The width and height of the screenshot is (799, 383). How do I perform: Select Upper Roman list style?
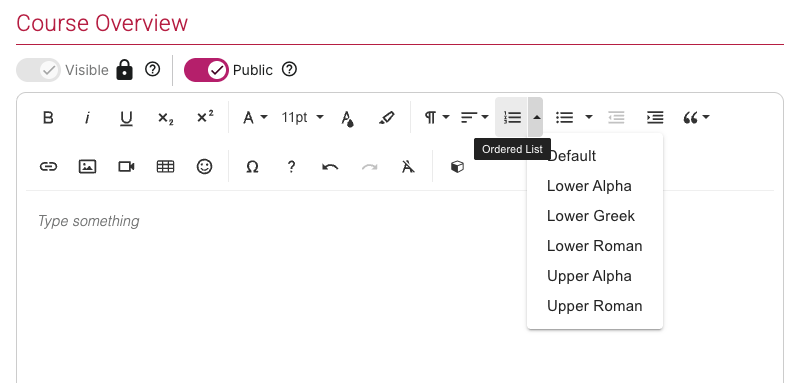(x=595, y=306)
